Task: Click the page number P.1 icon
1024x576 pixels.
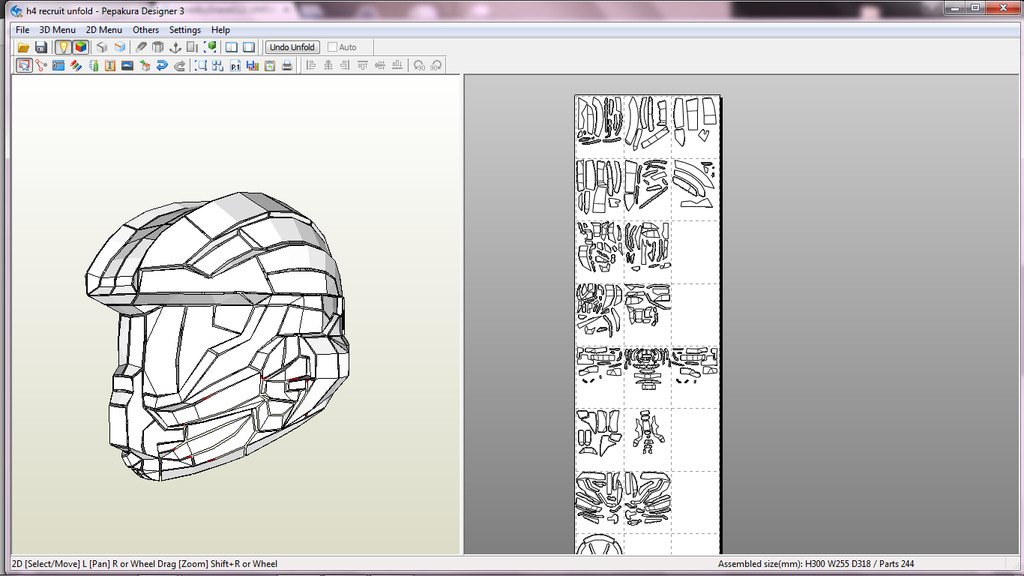Action: coord(236,65)
